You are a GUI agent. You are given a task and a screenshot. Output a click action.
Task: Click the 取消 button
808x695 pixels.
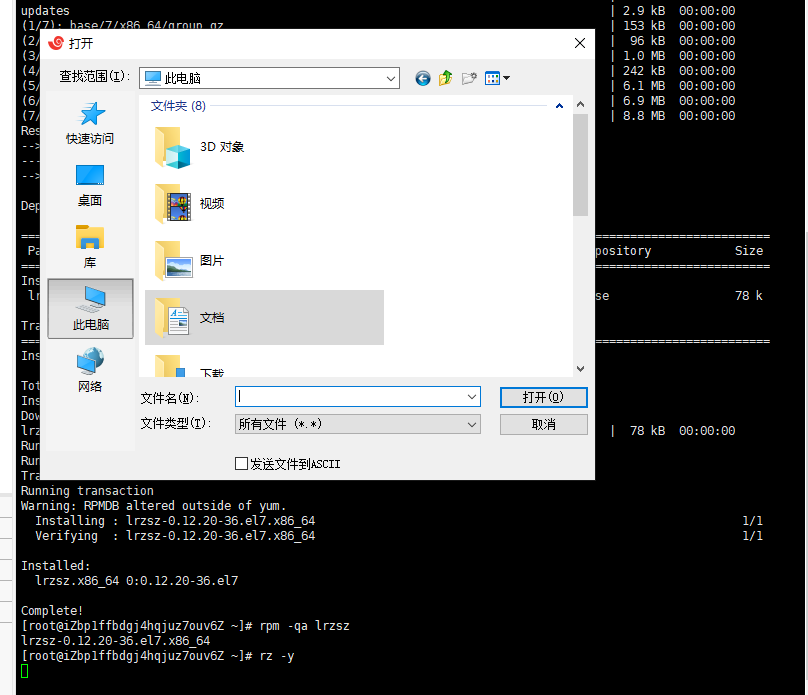click(543, 423)
